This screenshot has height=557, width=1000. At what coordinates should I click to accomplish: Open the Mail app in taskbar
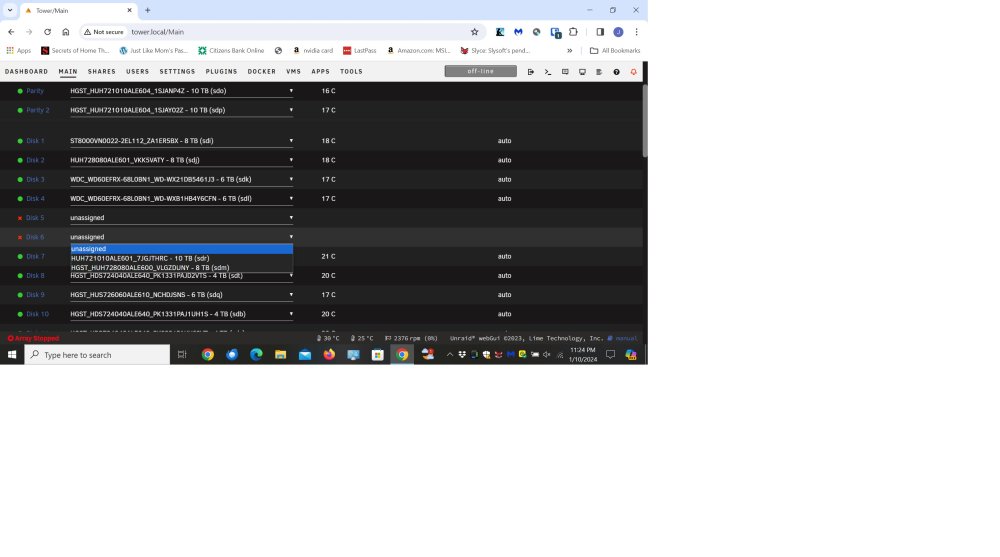tap(305, 355)
